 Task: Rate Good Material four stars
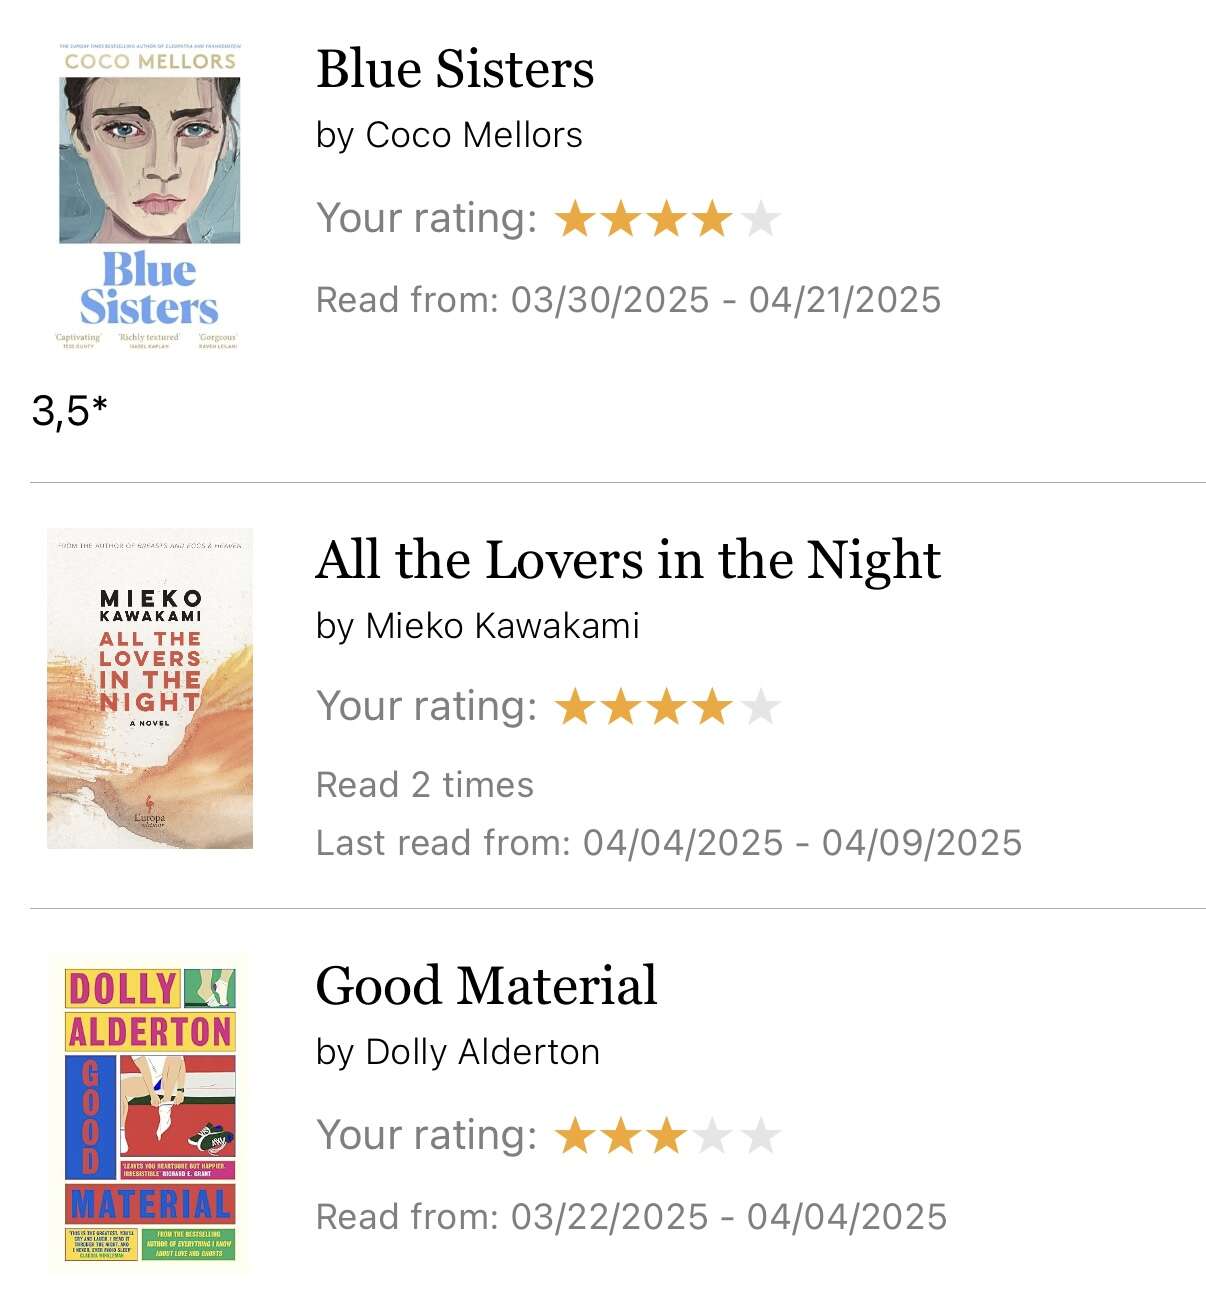713,1136
